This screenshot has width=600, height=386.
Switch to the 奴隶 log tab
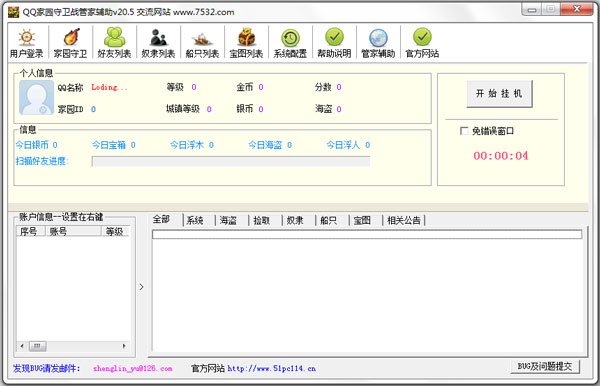click(x=295, y=220)
